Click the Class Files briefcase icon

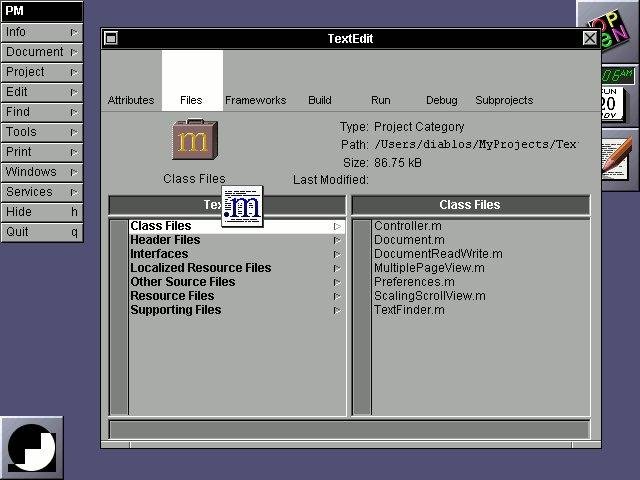click(x=195, y=139)
